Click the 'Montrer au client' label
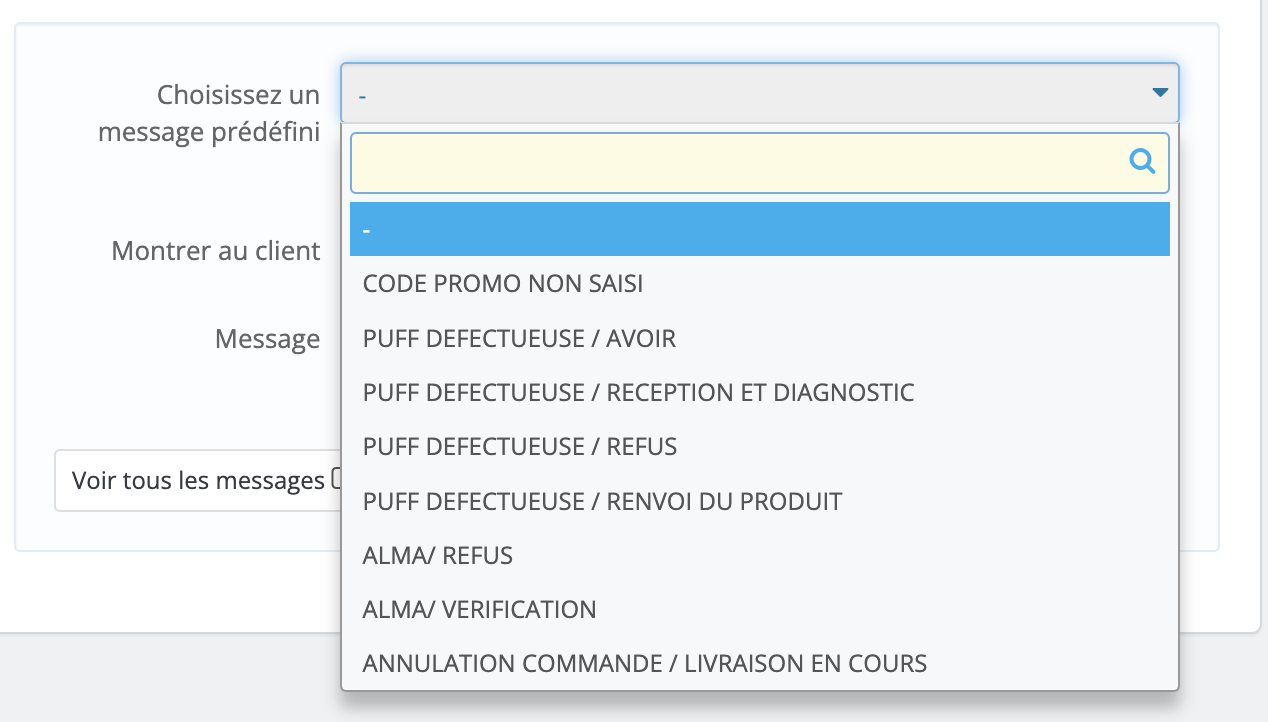Viewport: 1268px width, 722px height. tap(215, 251)
